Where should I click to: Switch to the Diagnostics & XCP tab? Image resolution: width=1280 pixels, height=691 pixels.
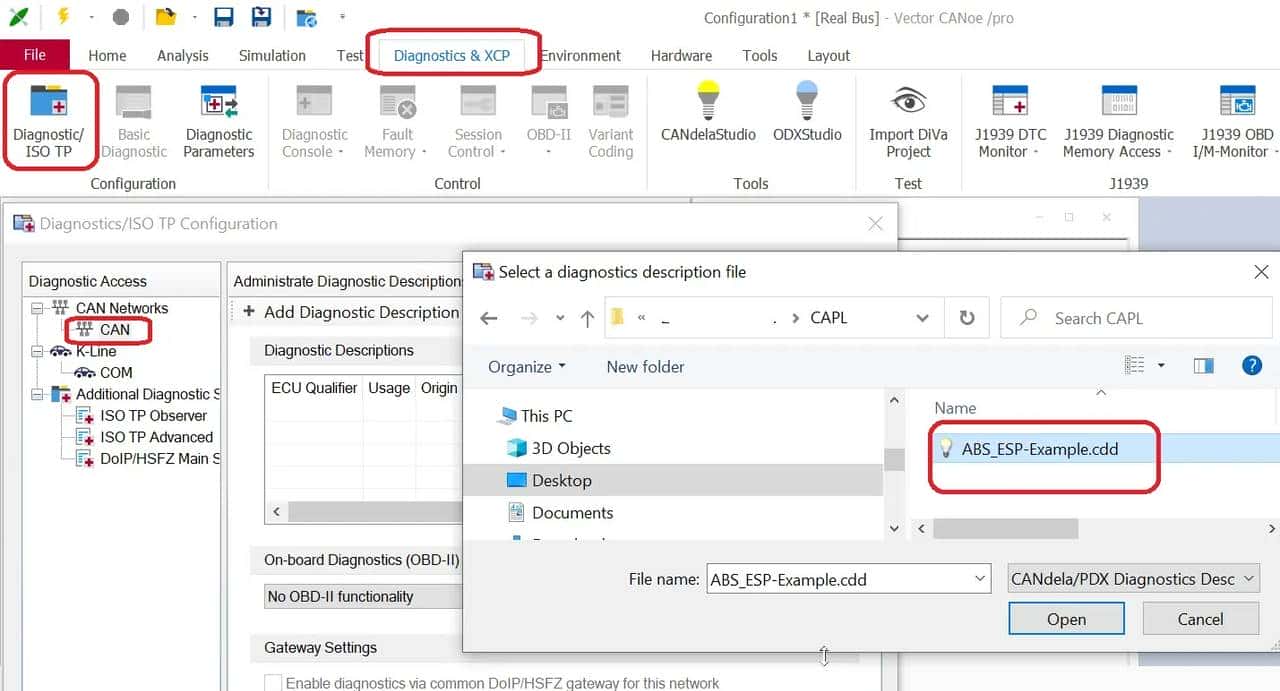(x=452, y=55)
